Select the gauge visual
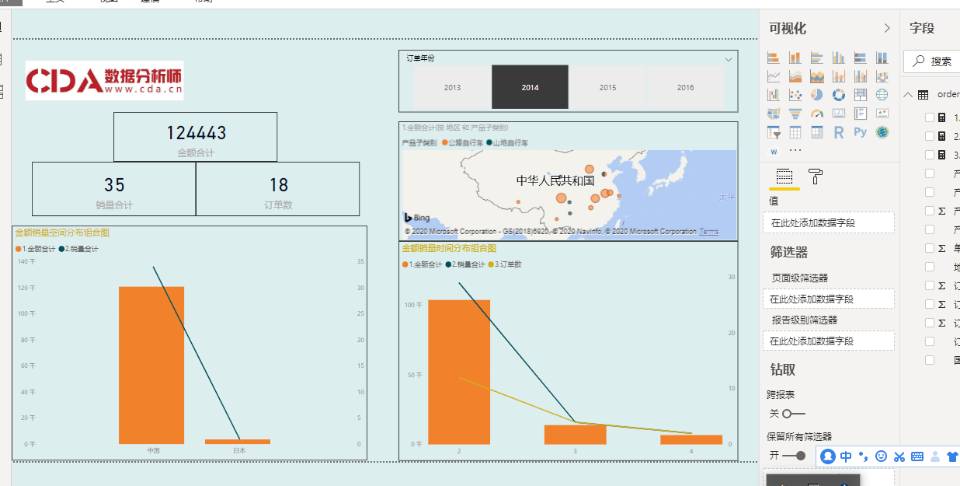The width and height of the screenshot is (960, 486). [x=817, y=113]
